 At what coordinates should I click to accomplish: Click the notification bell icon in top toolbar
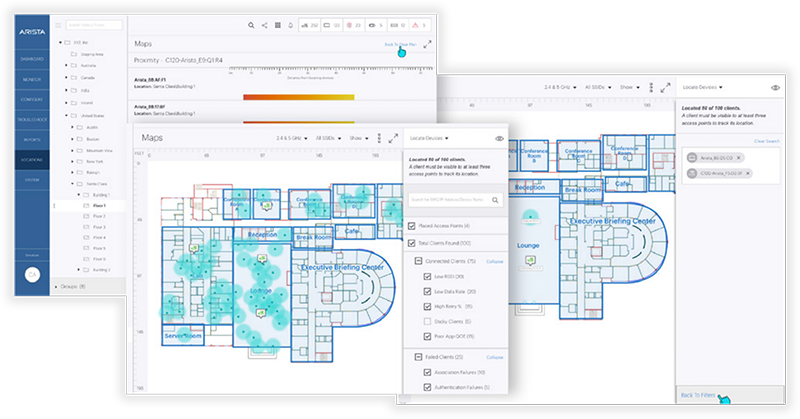290,25
